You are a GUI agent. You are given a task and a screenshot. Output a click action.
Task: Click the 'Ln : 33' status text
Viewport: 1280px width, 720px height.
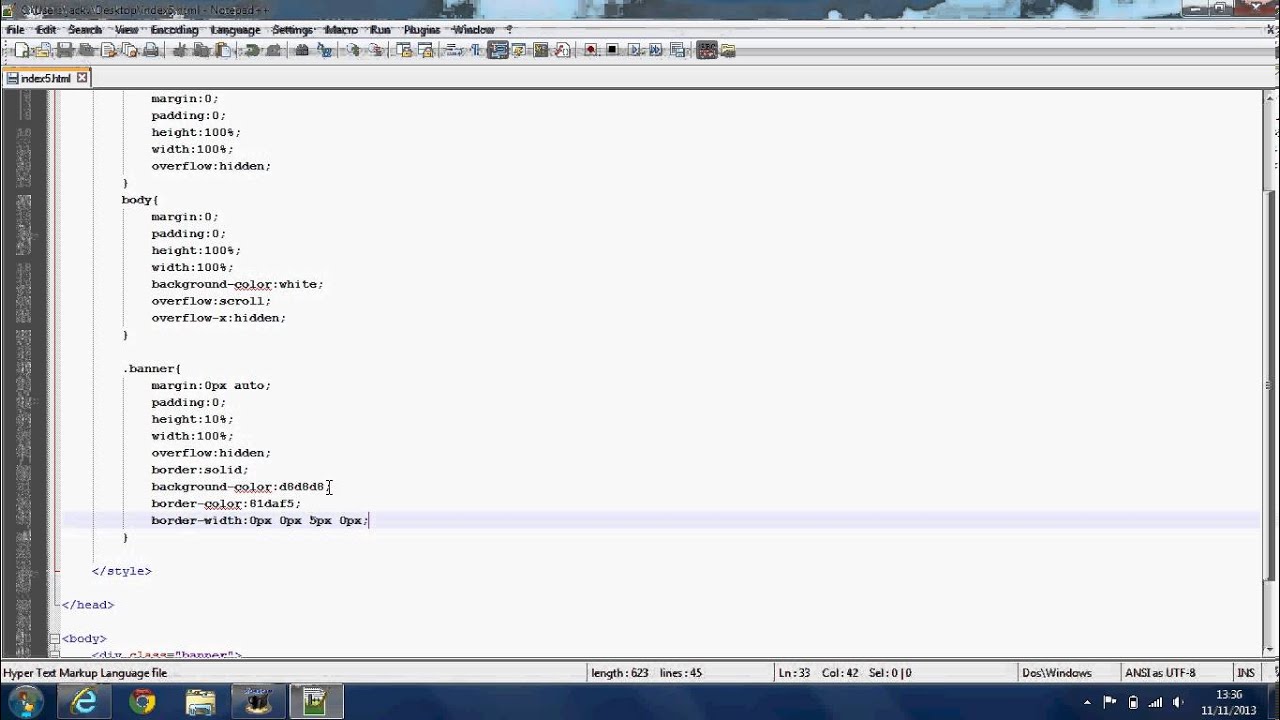click(794, 673)
